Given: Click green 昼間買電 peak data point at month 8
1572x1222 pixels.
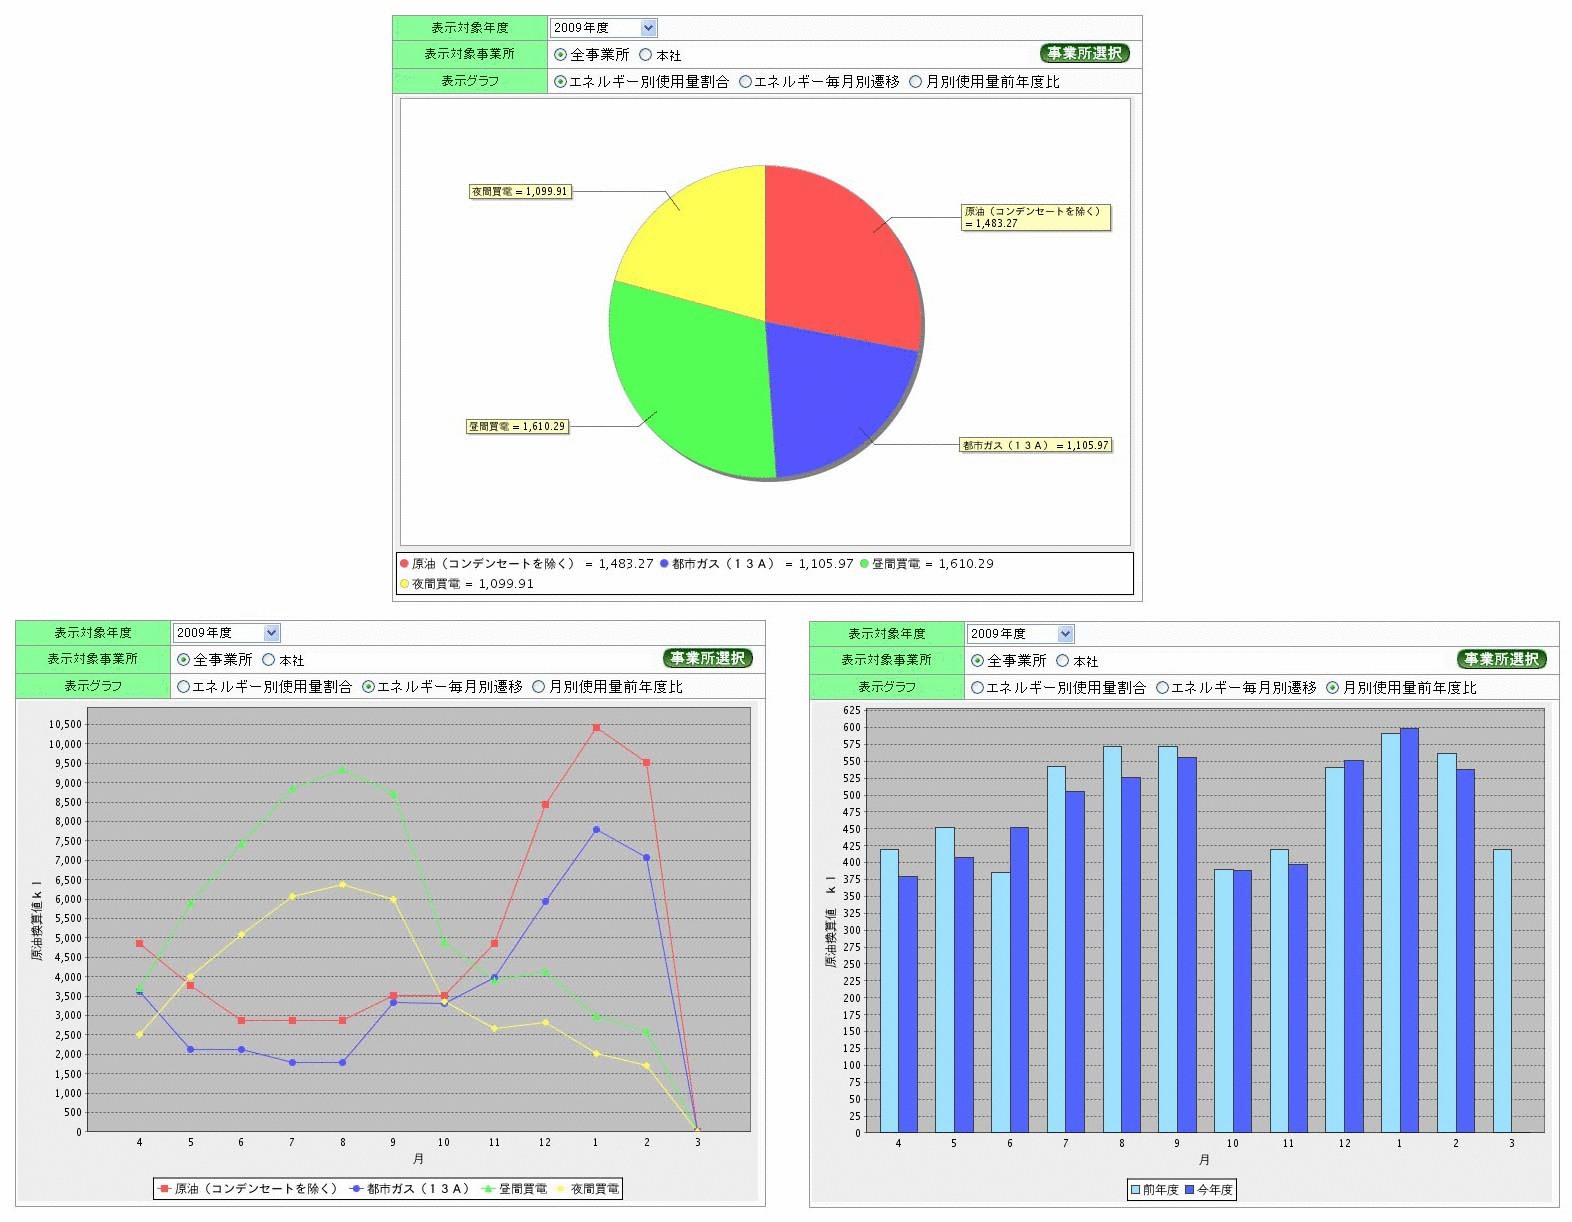Looking at the screenshot, I should point(343,769).
